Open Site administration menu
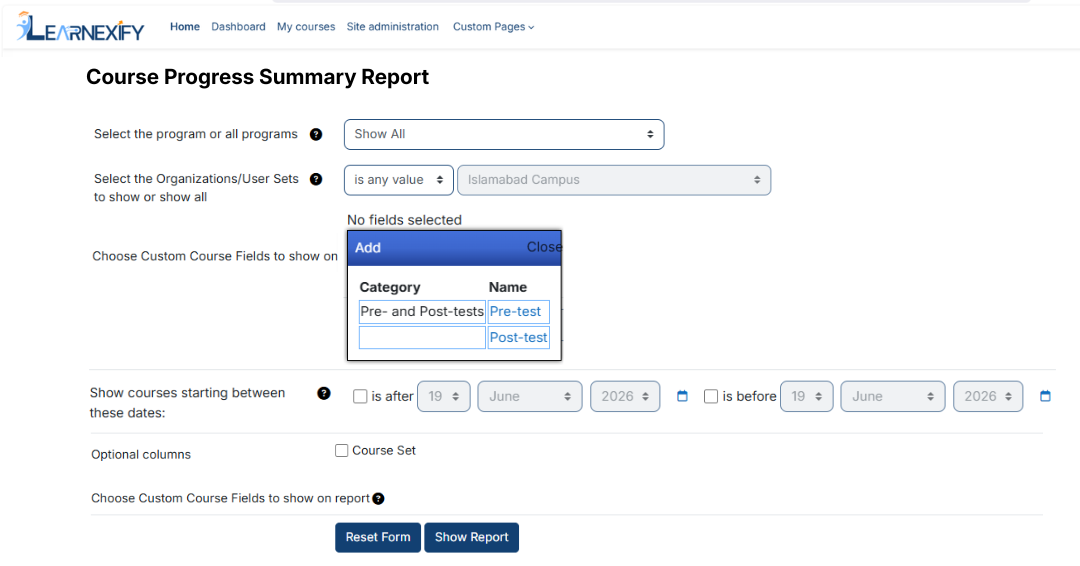1080x566 pixels. point(393,27)
